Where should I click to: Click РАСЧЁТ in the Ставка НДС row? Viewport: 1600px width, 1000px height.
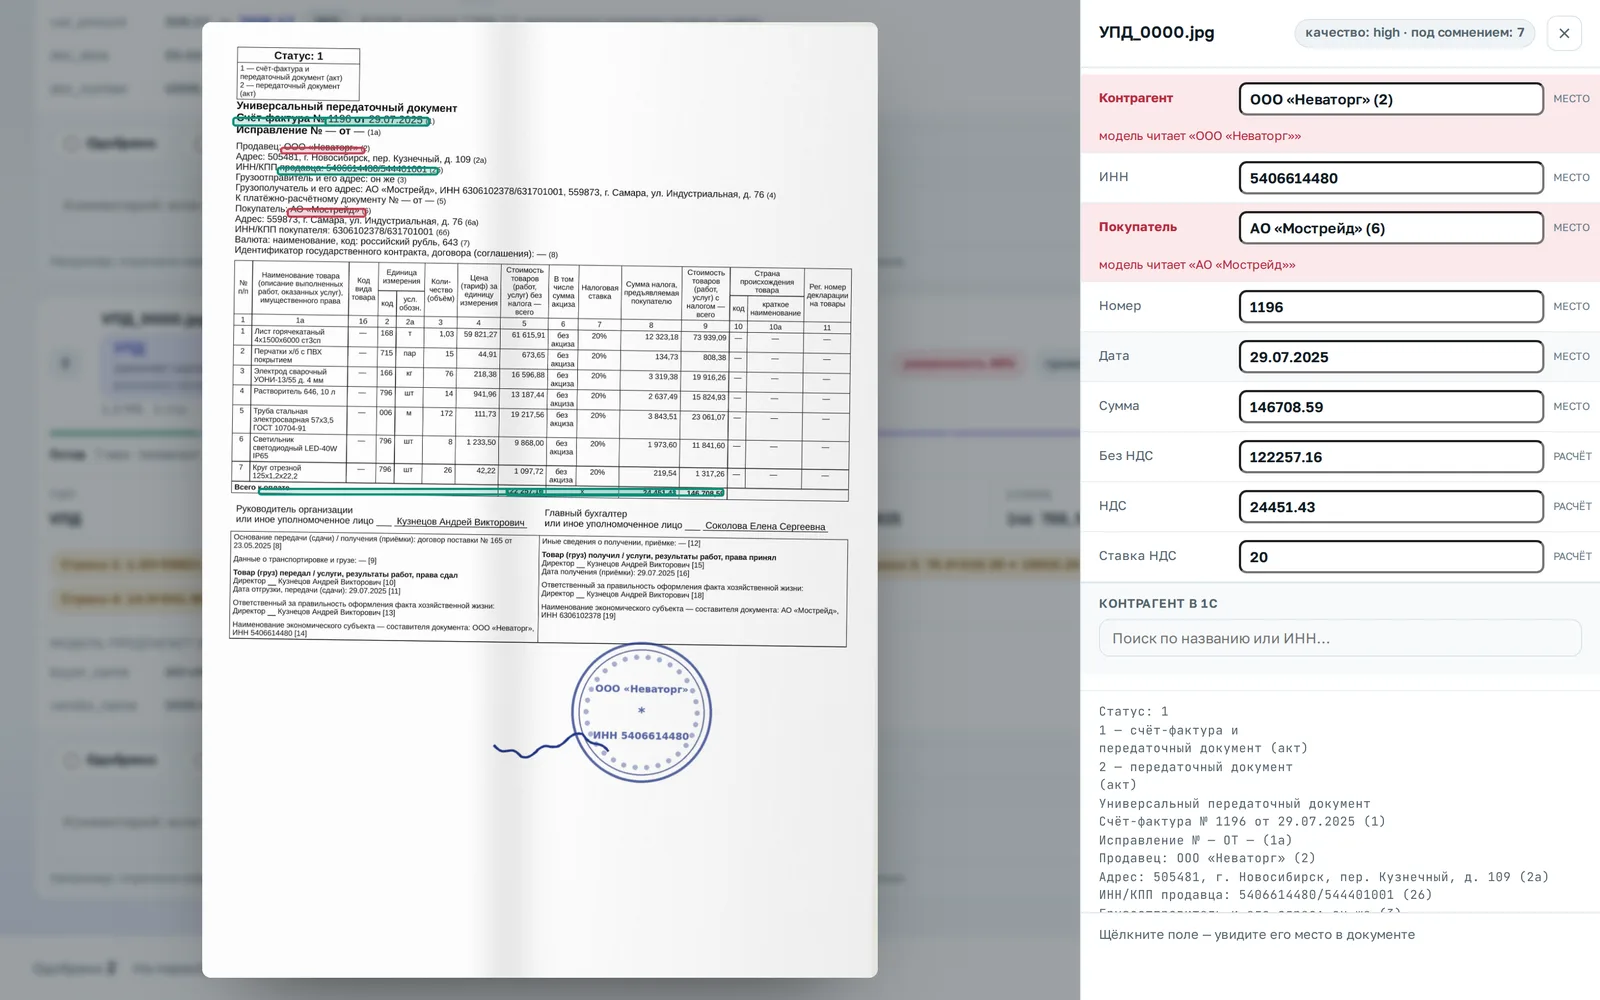pyautogui.click(x=1572, y=557)
